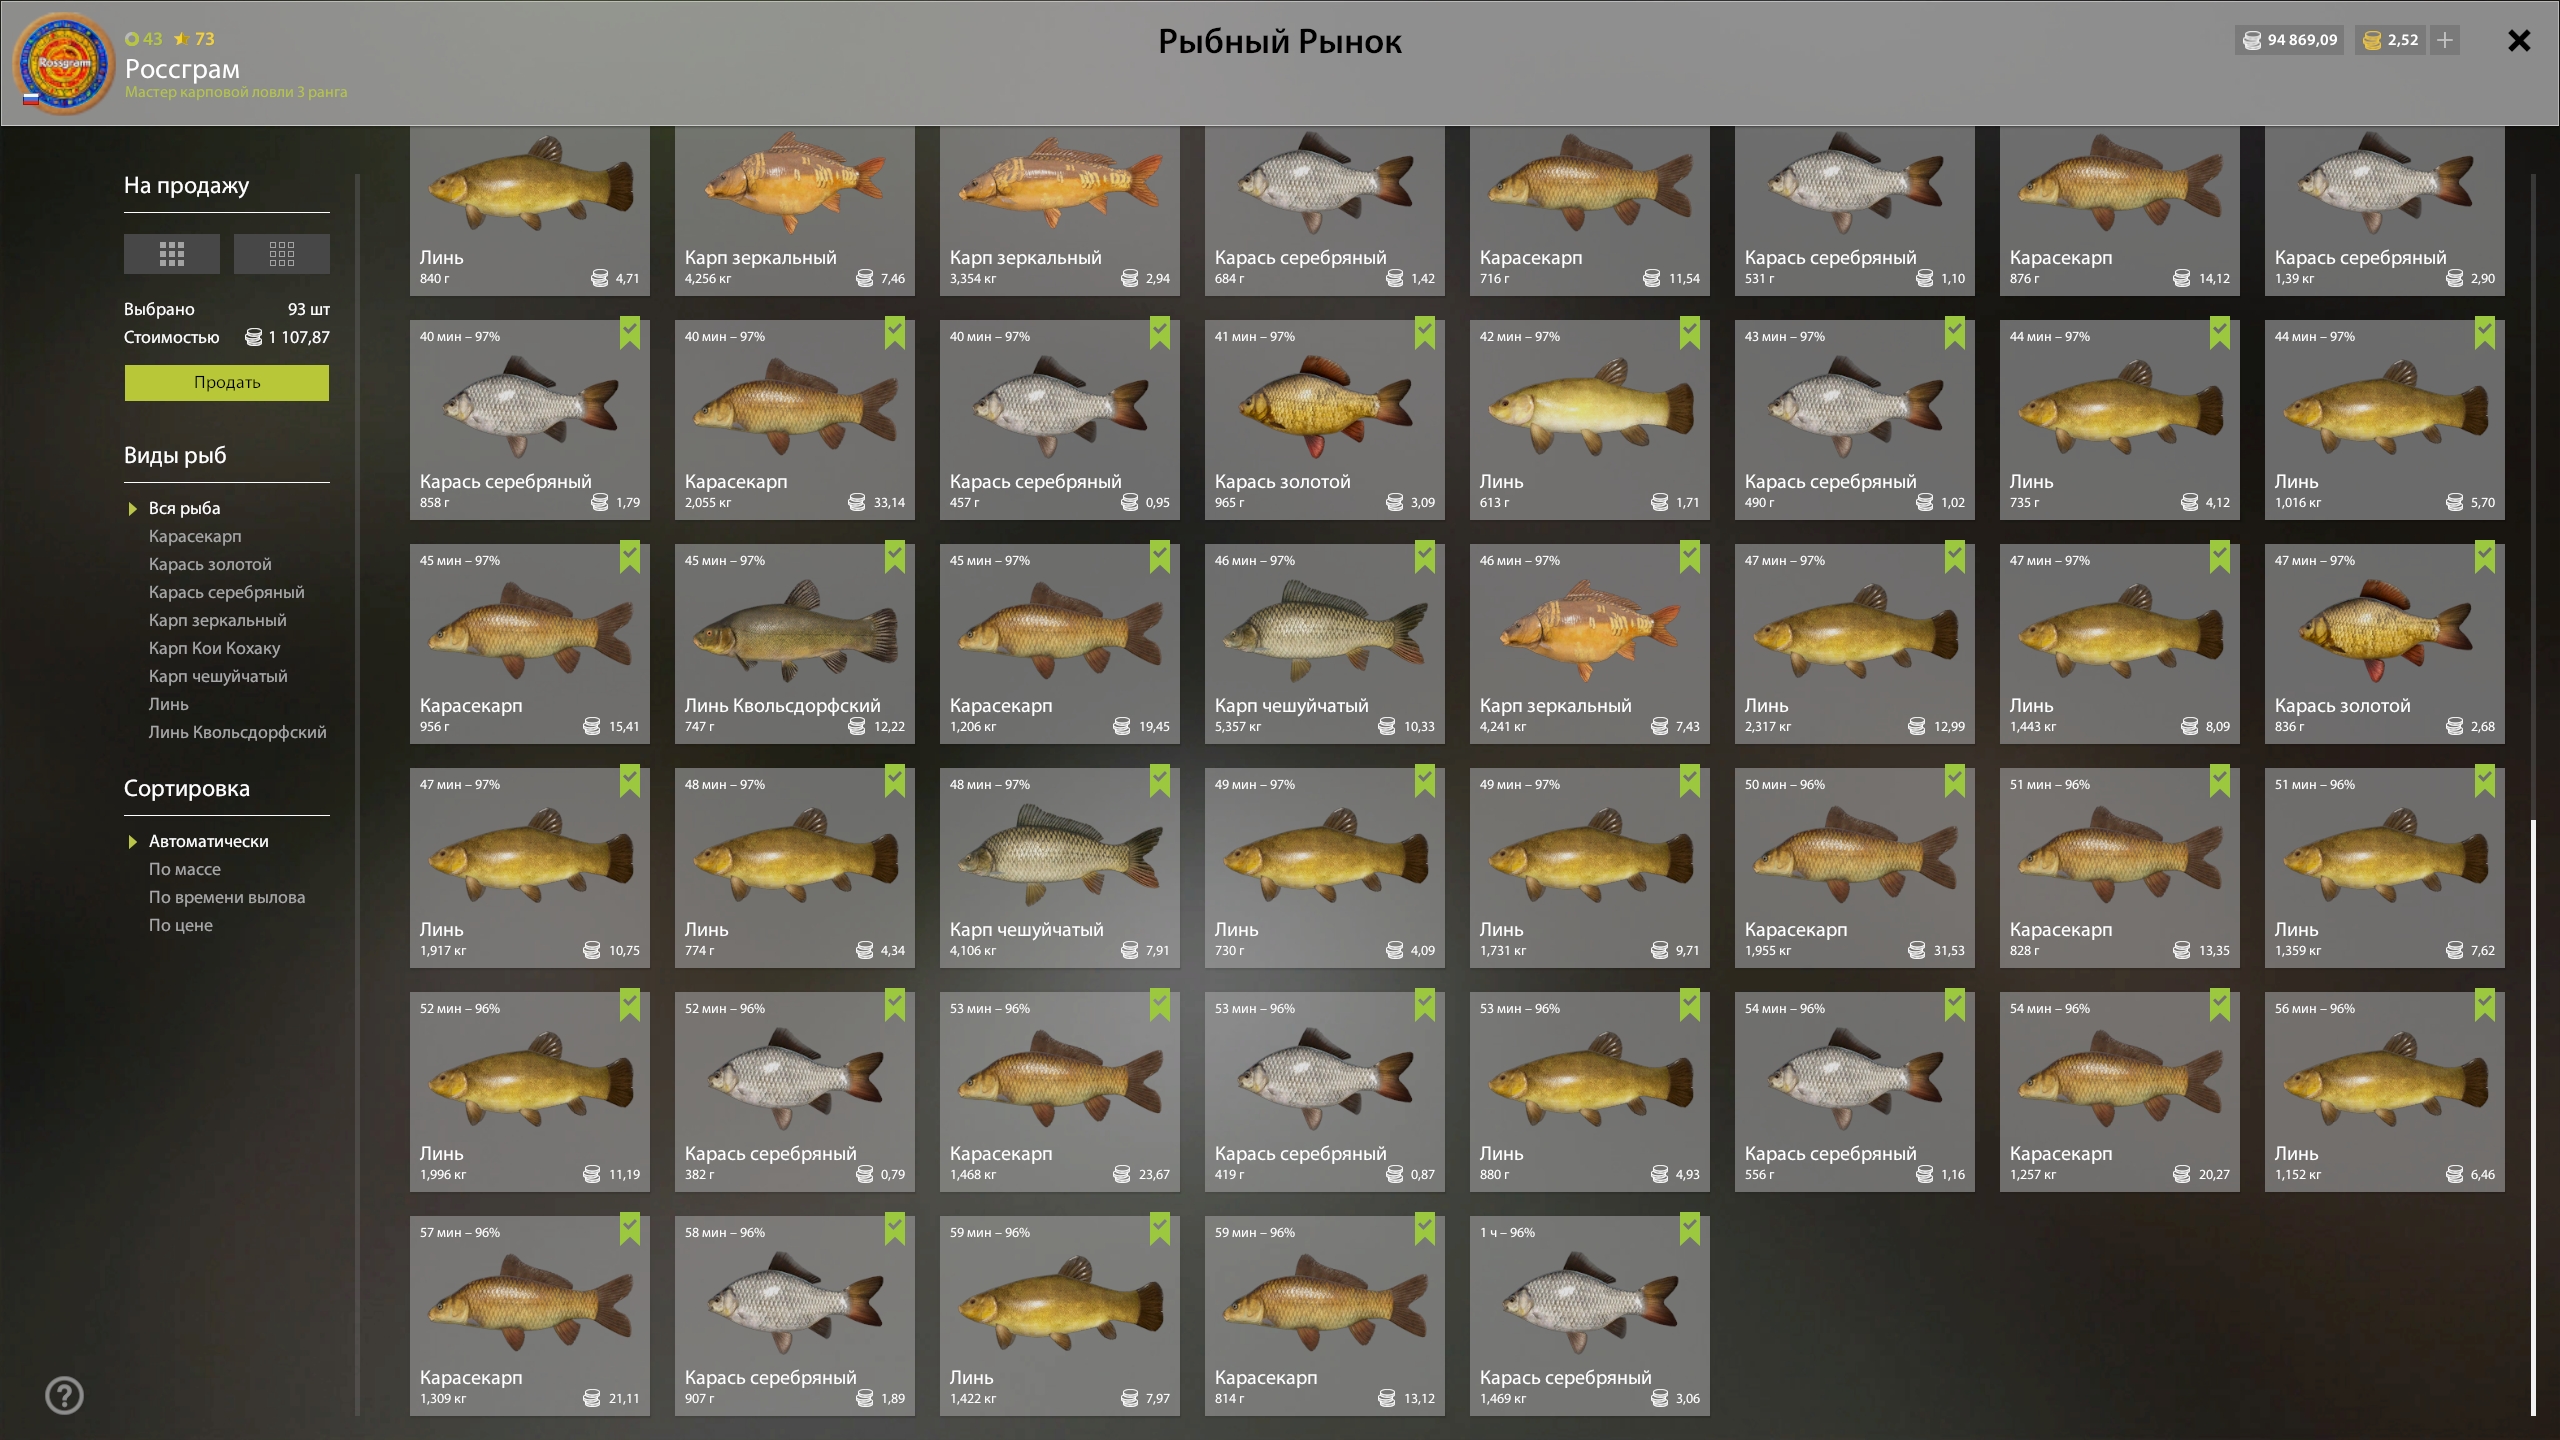Sort fish По цене

coord(180,925)
